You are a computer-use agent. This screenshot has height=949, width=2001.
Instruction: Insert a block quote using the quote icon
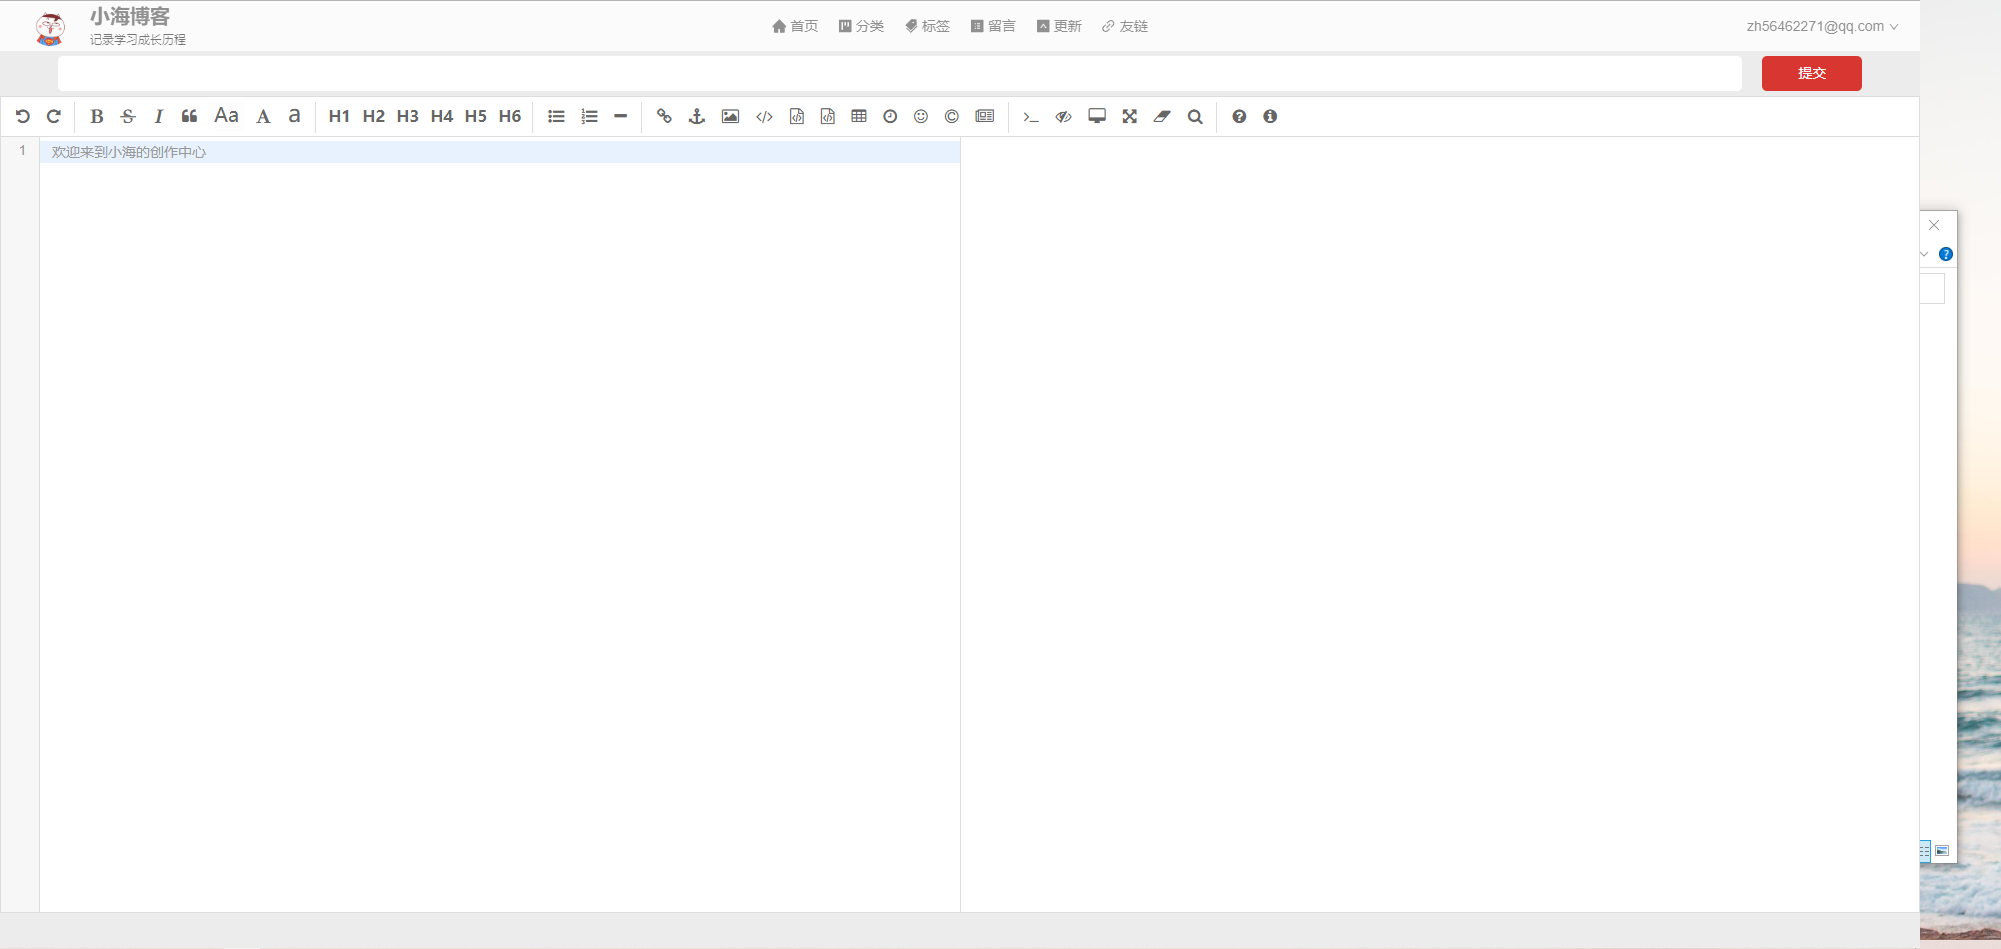[189, 117]
